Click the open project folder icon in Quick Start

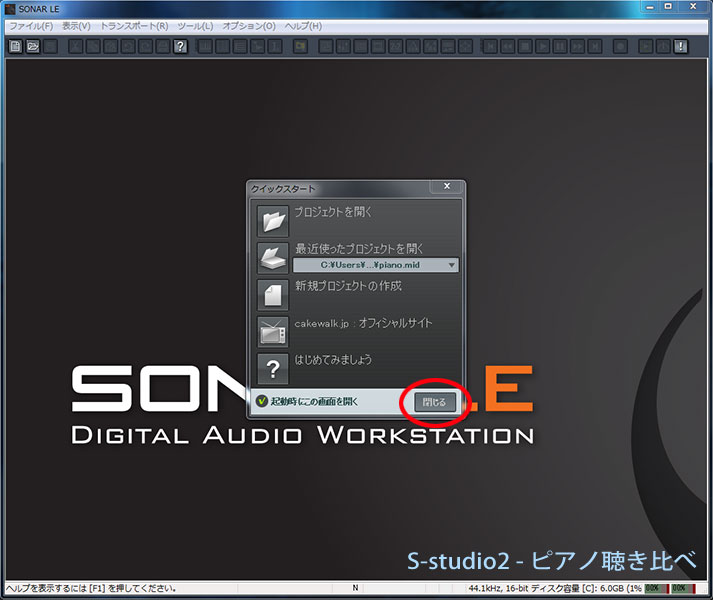coord(273,220)
